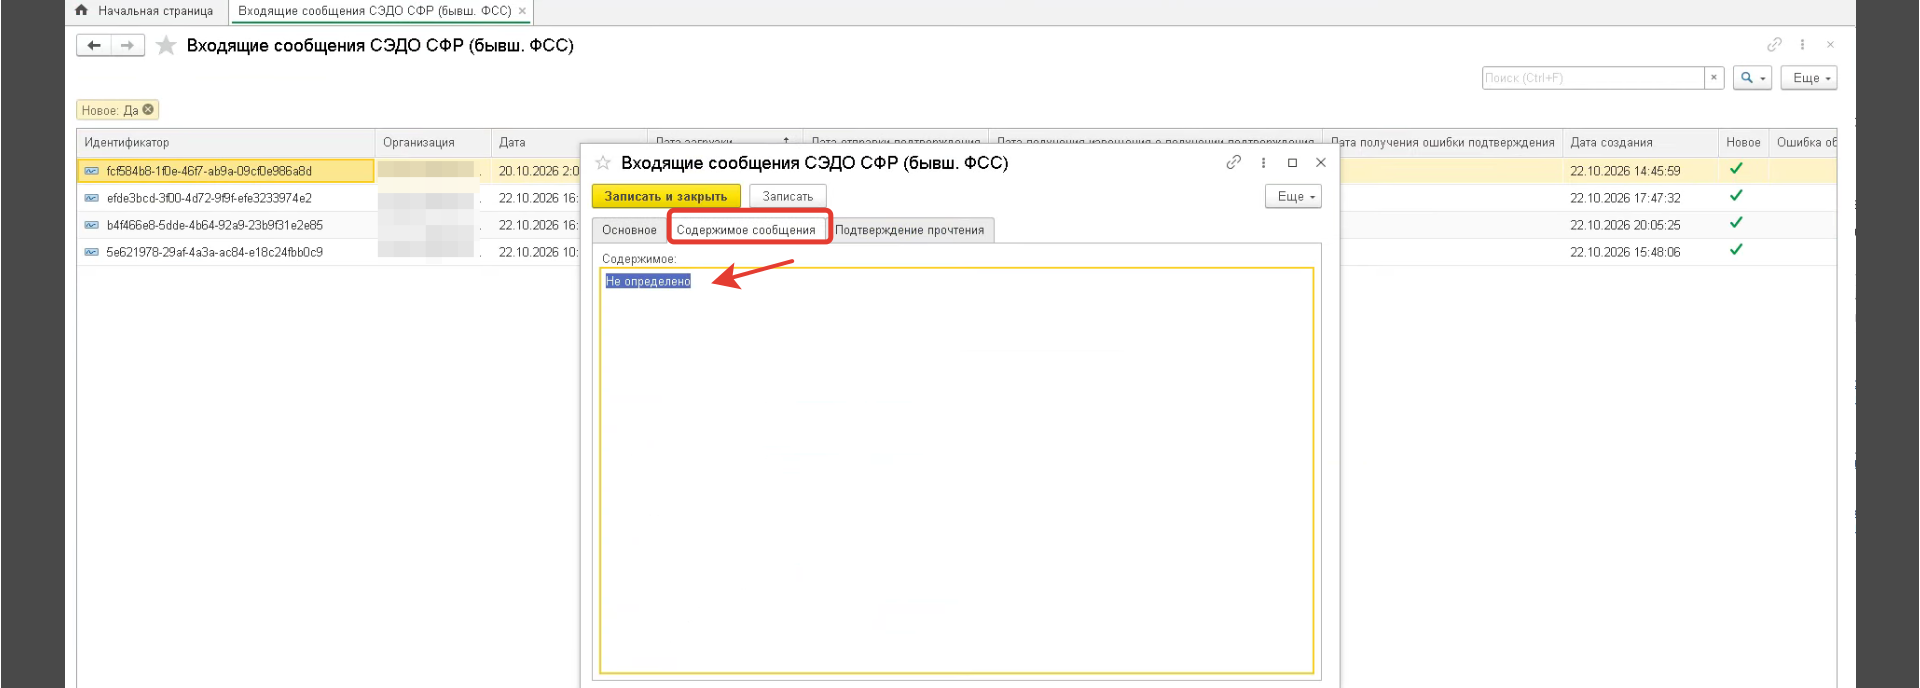
Task: Expand the Еще dropdown in dialog
Action: pos(1294,196)
